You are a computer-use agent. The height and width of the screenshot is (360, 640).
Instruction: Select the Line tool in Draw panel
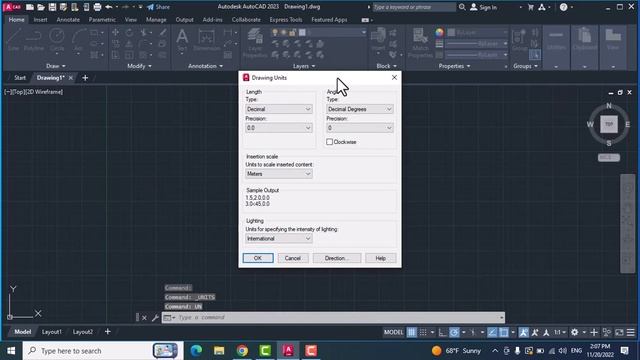point(13,40)
